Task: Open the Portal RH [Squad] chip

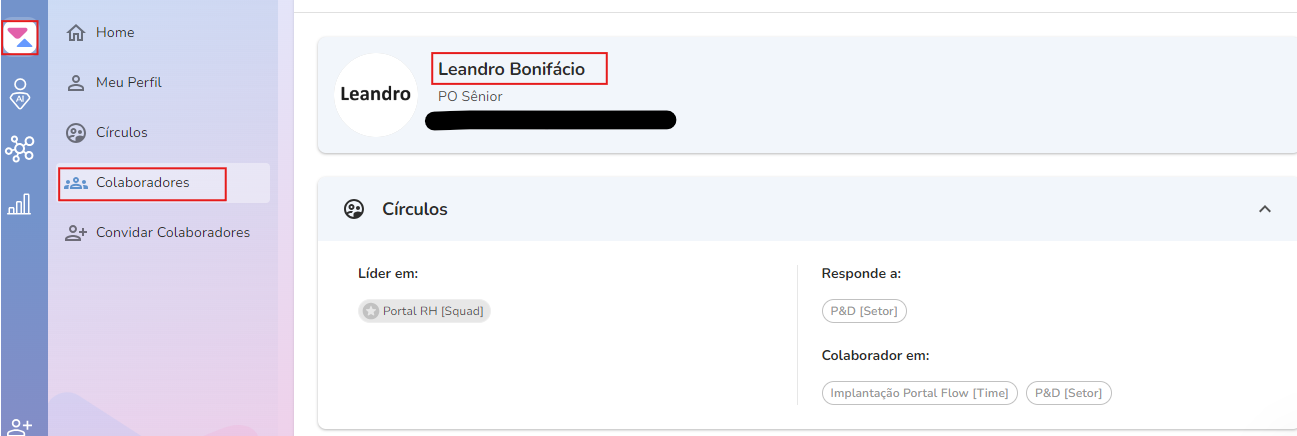Action: (x=425, y=311)
